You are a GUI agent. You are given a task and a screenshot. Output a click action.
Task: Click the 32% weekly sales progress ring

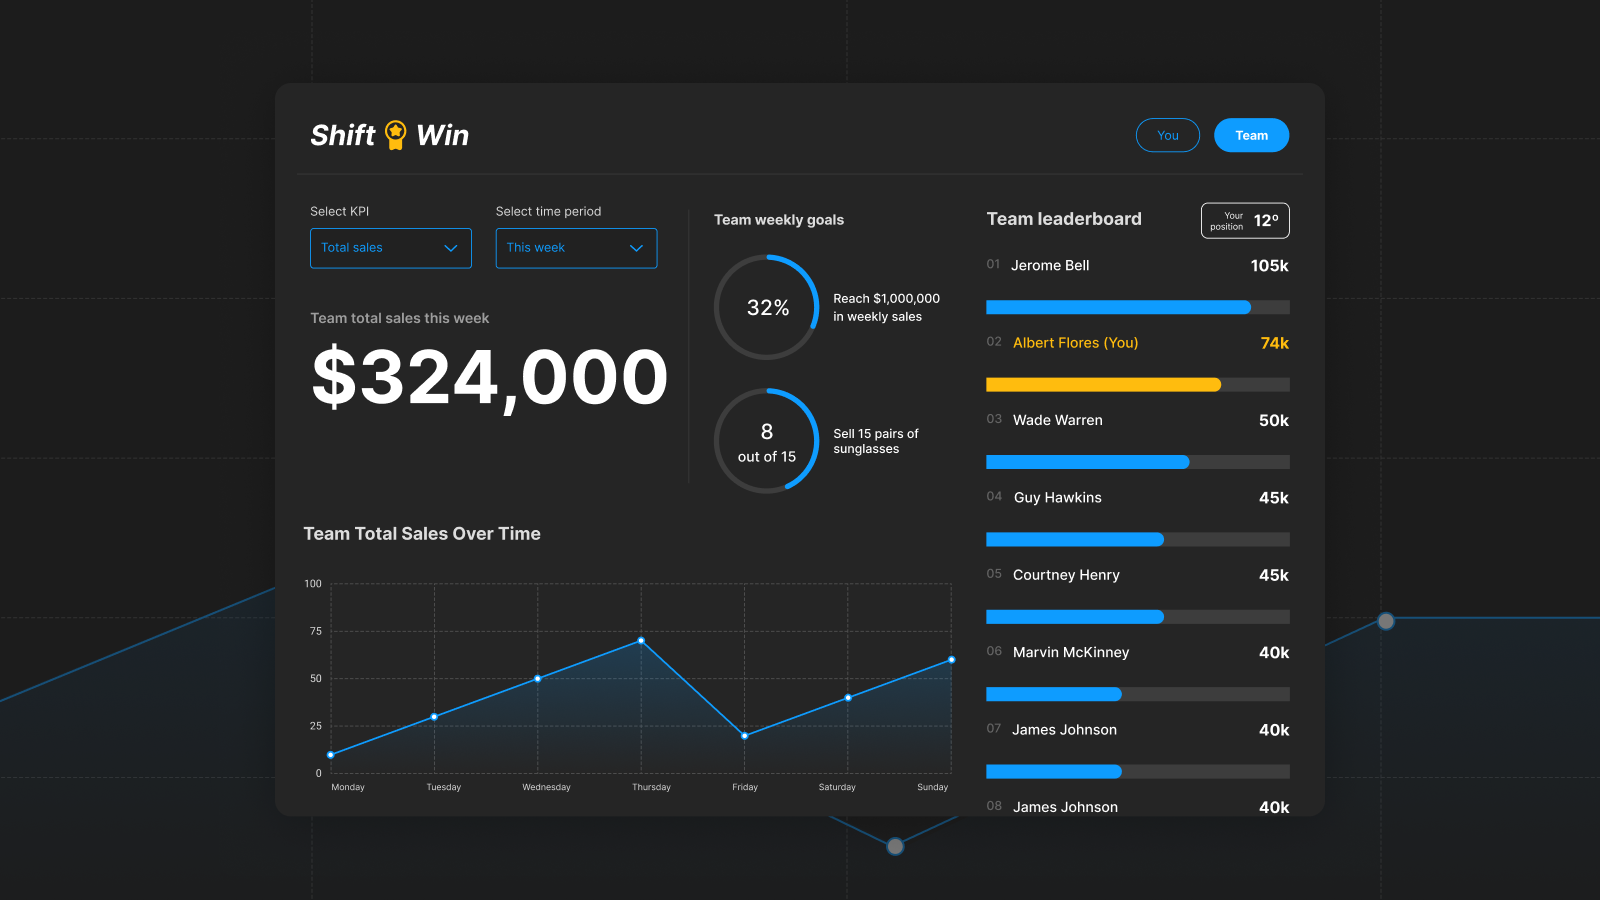click(x=767, y=307)
